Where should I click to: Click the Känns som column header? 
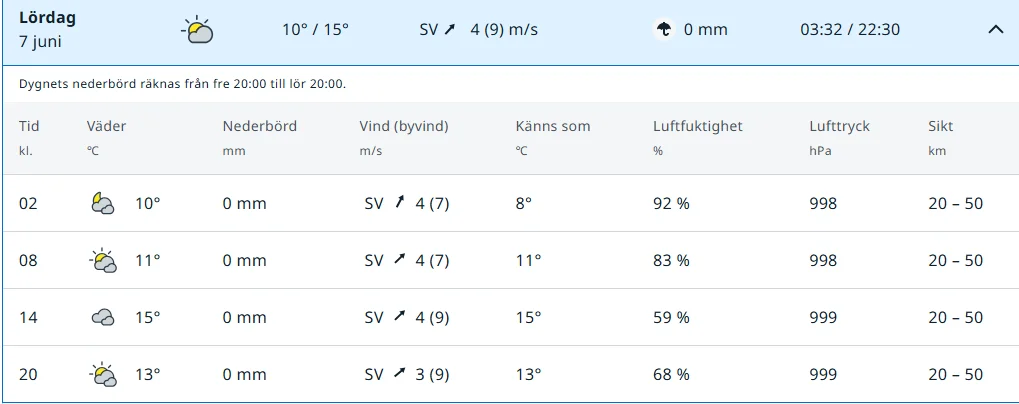pyautogui.click(x=553, y=127)
